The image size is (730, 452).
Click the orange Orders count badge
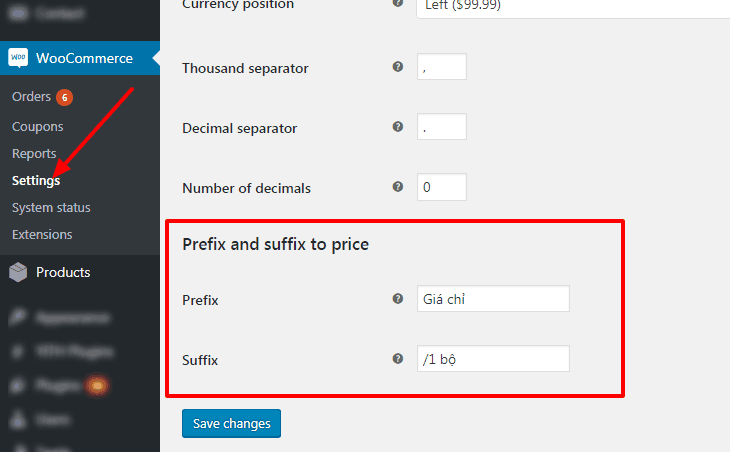point(65,97)
